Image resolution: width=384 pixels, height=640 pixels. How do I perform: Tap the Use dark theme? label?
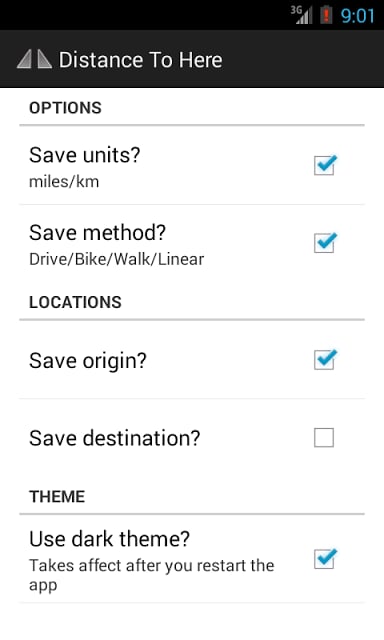pyautogui.click(x=109, y=539)
